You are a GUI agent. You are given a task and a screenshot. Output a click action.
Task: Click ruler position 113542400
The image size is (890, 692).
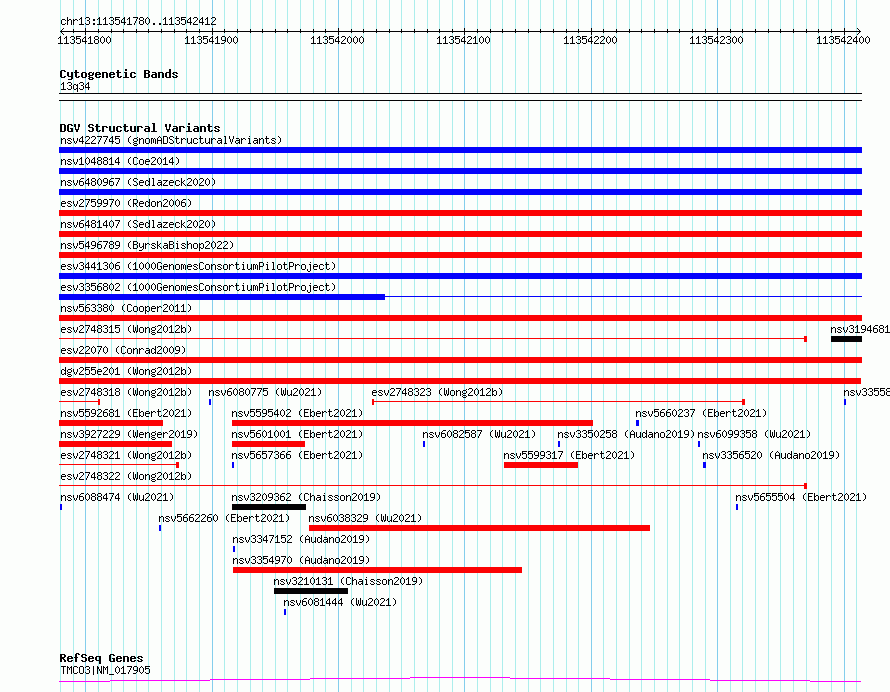843,40
